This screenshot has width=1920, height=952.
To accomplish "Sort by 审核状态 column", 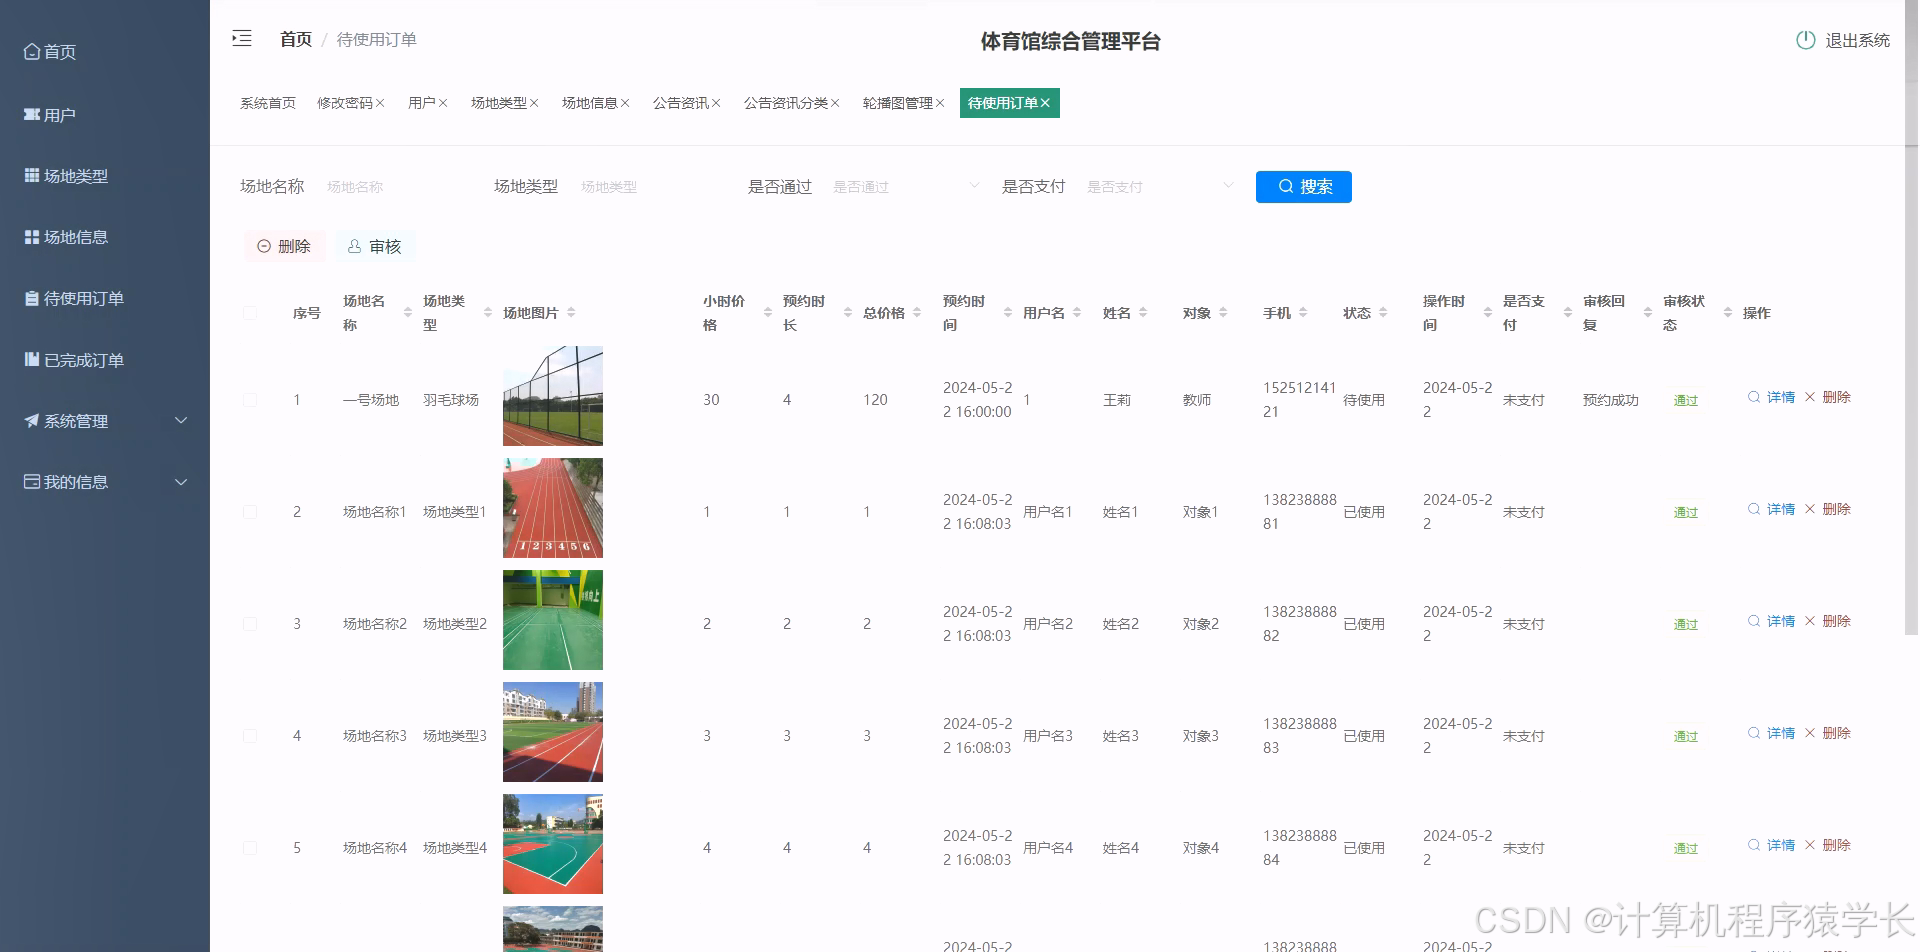I will pos(1727,313).
